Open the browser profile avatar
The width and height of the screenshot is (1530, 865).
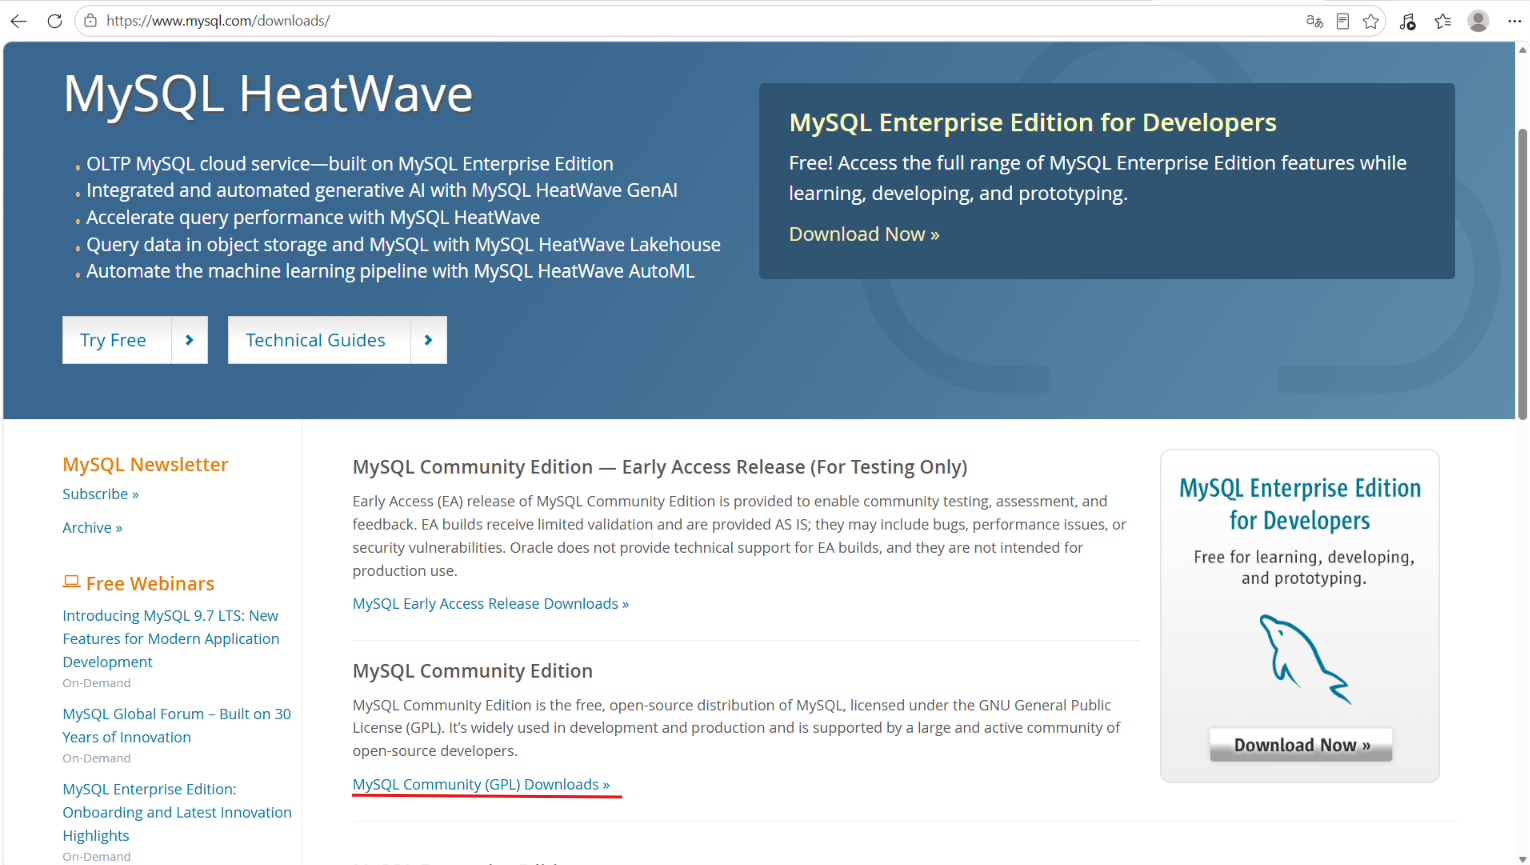coord(1478,21)
